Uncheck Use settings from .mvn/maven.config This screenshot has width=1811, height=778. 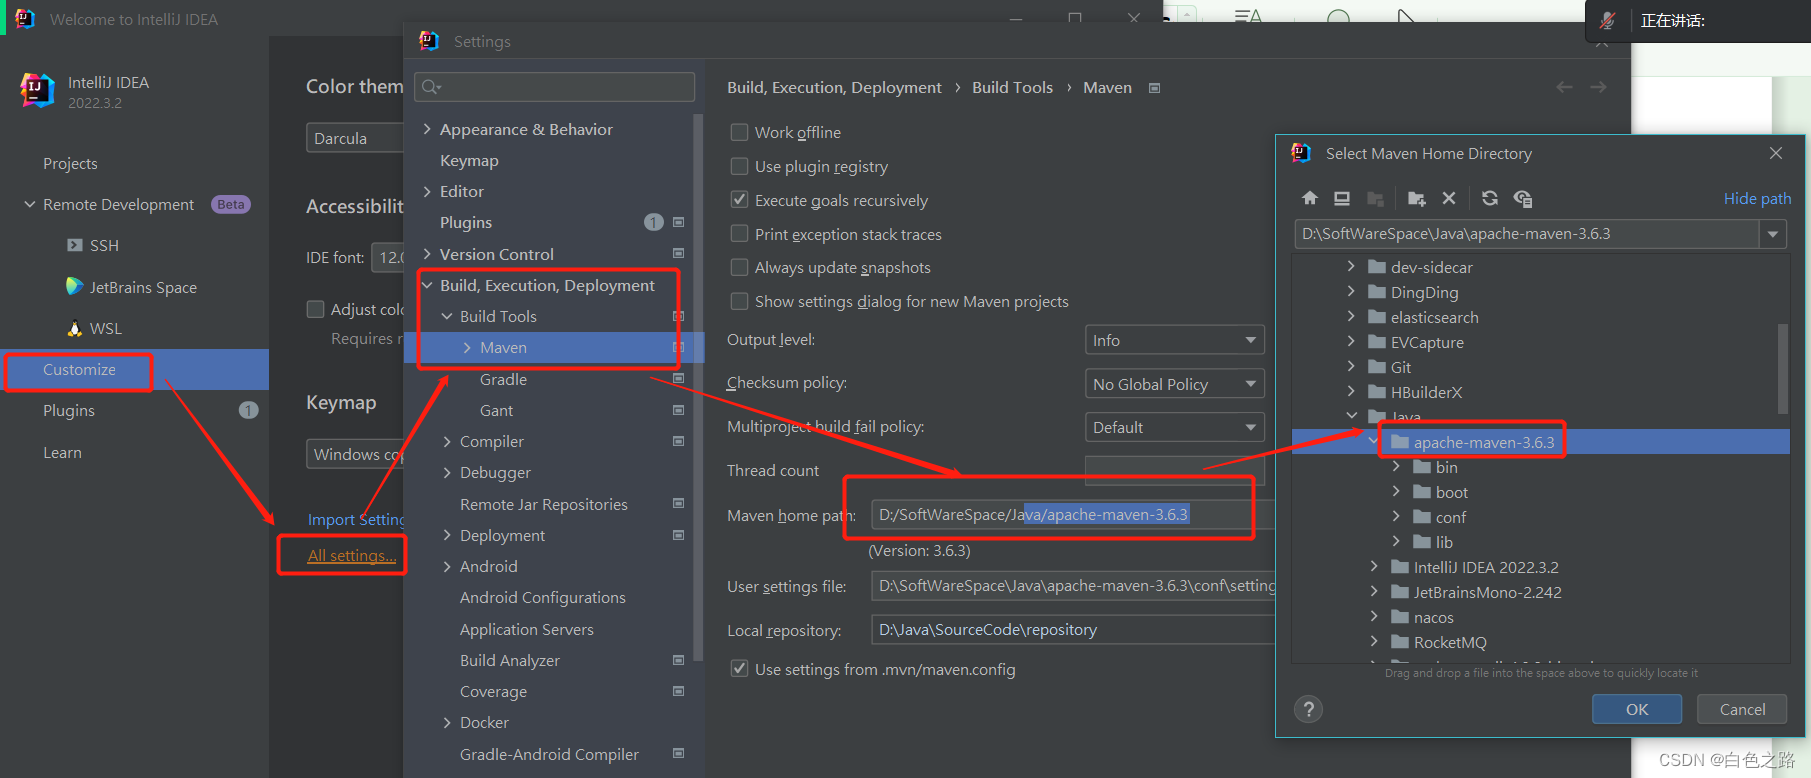tap(739, 669)
